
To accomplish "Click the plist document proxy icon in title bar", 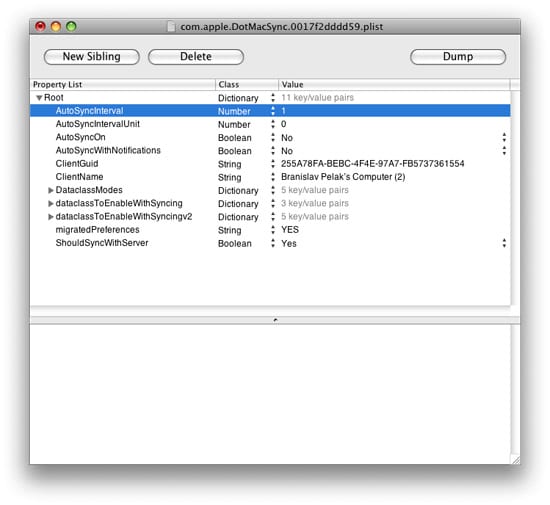I will (171, 27).
